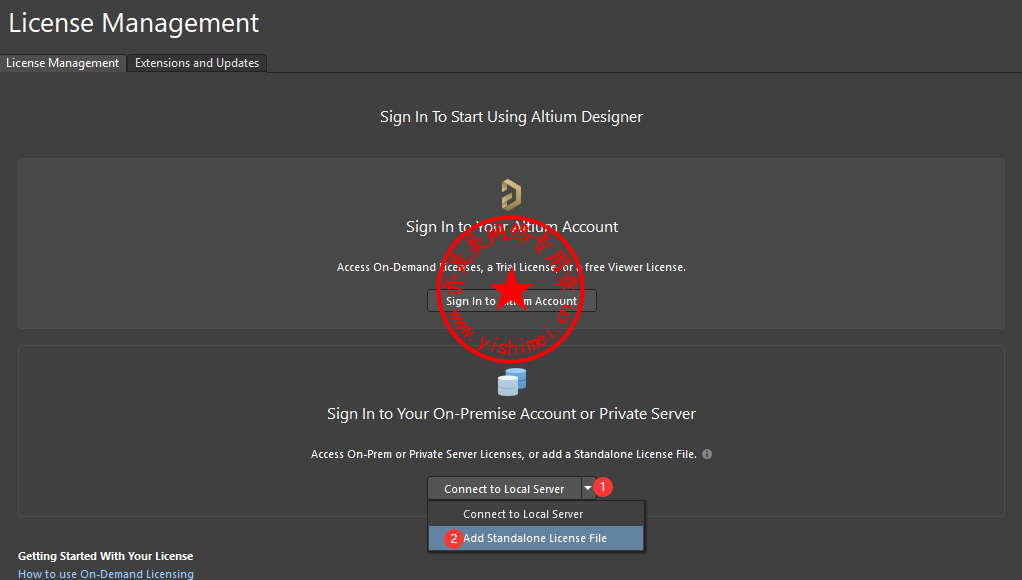Image resolution: width=1022 pixels, height=580 pixels.
Task: Click the On-Premise Account or Private Server heading
Action: click(x=511, y=414)
